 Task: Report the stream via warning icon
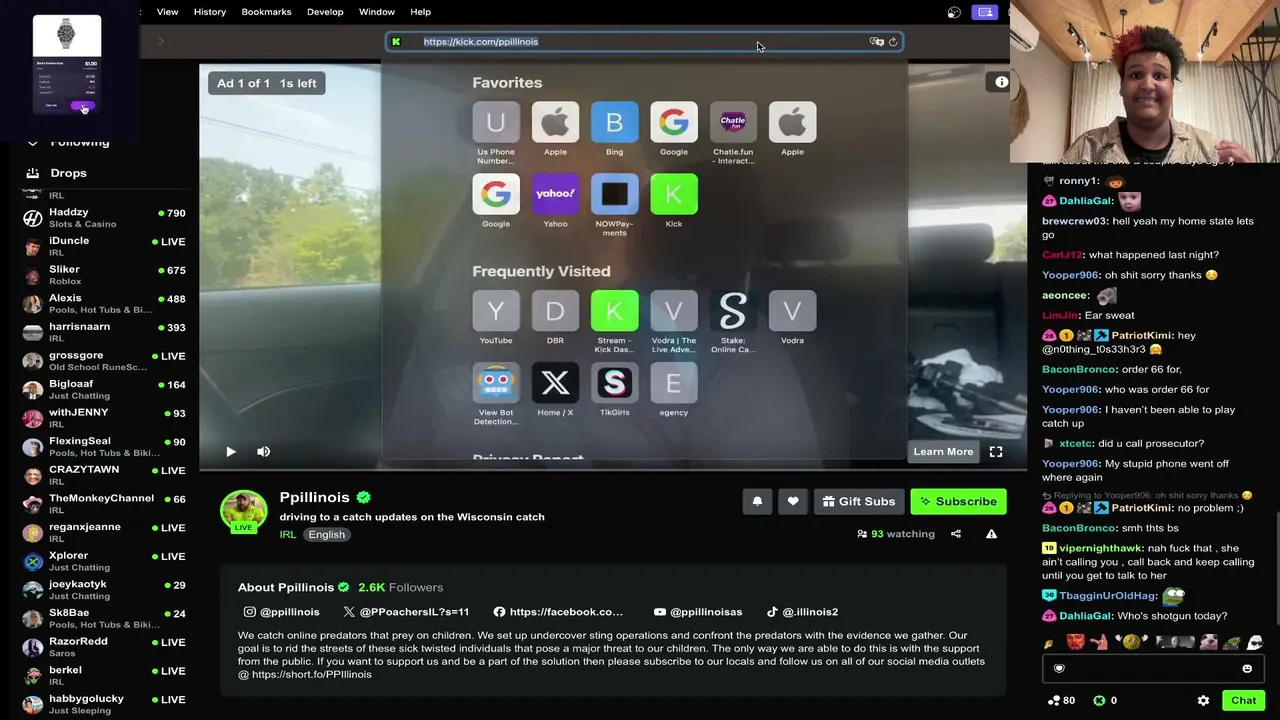(x=991, y=534)
